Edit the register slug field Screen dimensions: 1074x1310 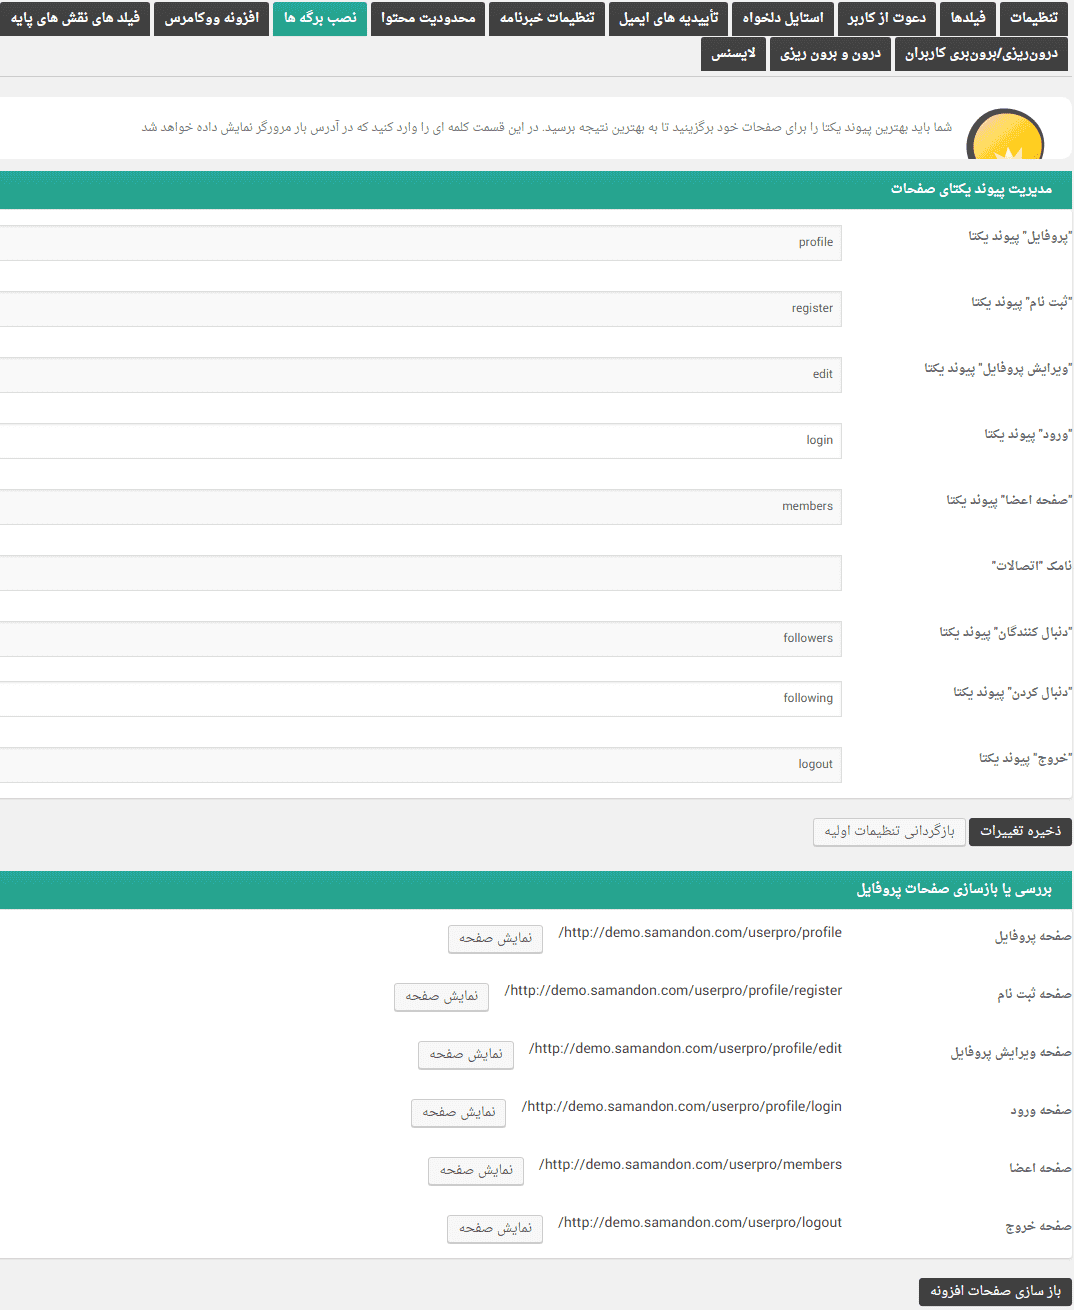pos(420,309)
